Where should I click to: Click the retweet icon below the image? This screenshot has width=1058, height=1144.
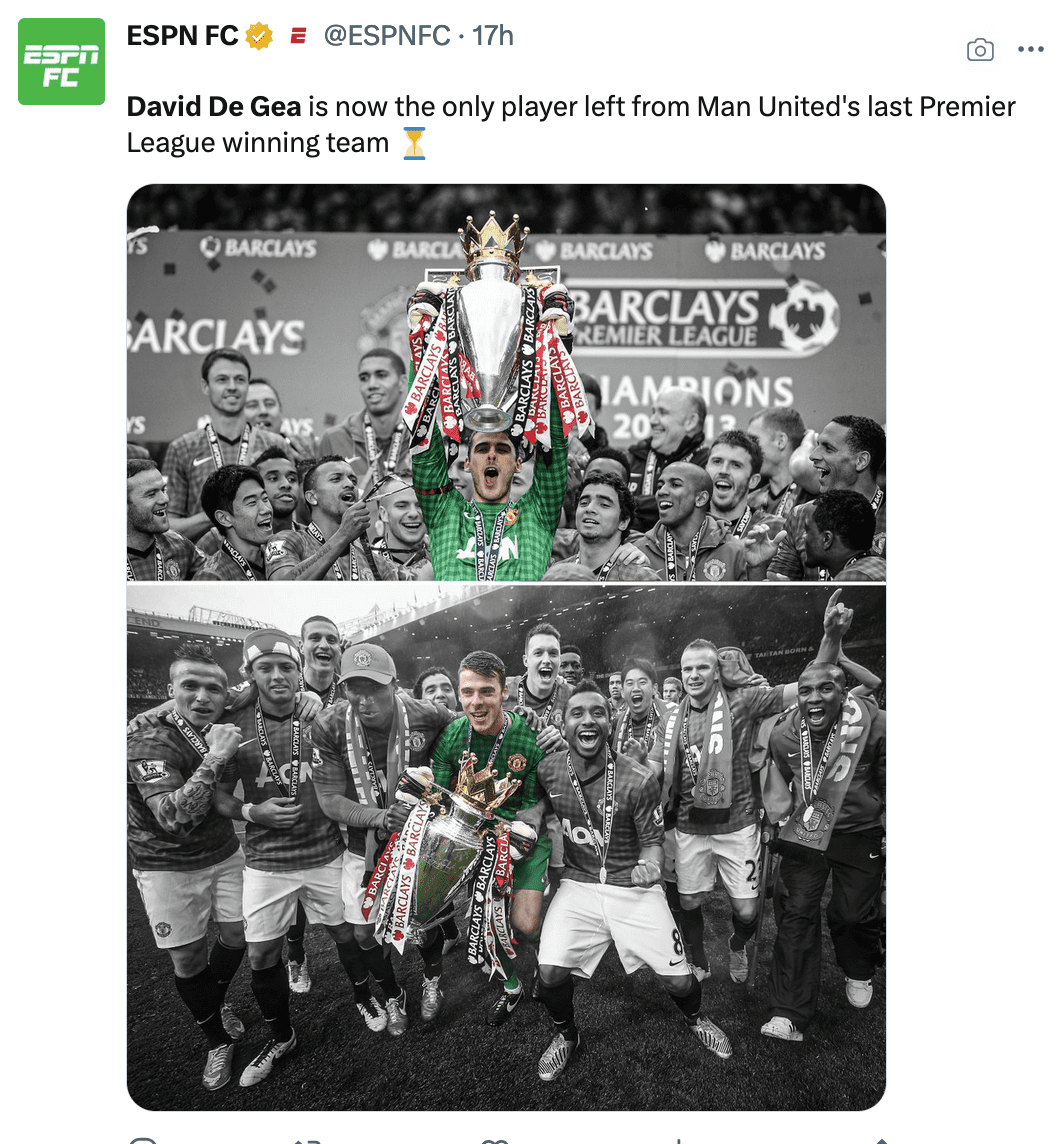307,1140
